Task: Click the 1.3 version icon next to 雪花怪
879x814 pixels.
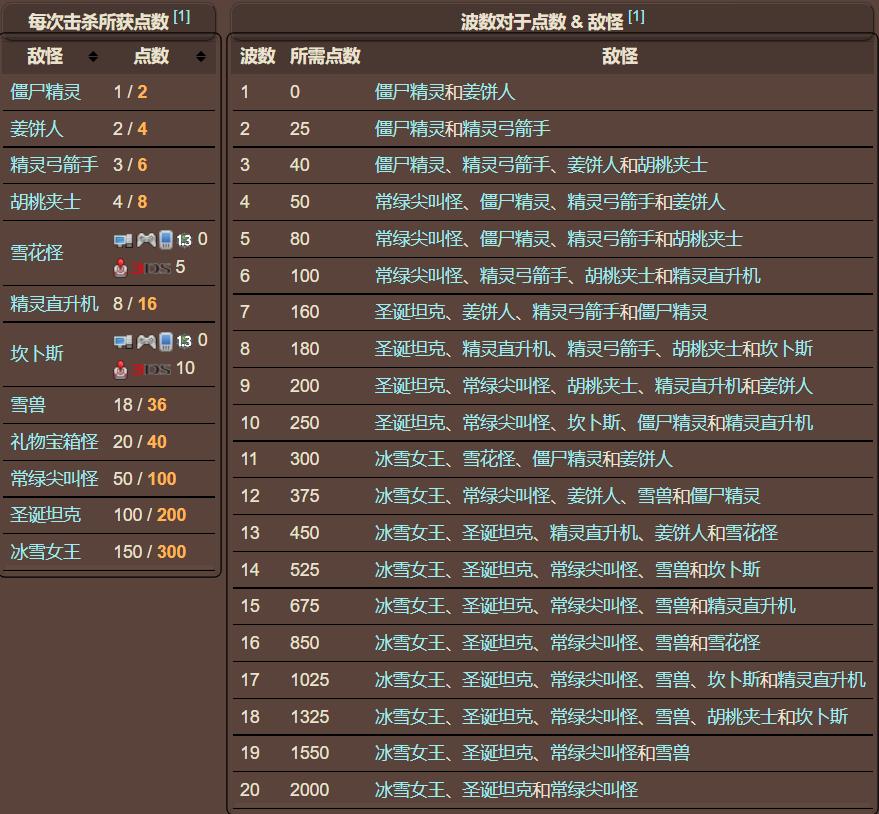Action: (184, 239)
